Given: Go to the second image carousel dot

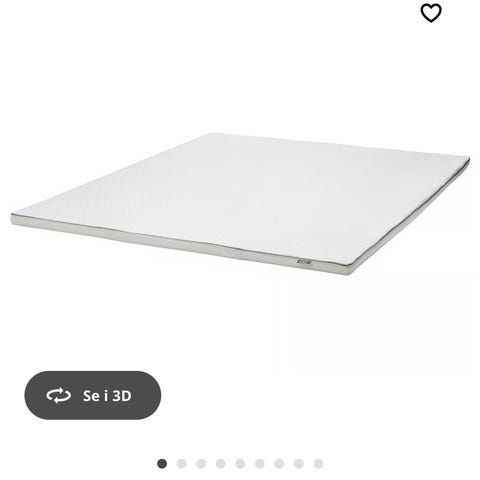Looking at the screenshot, I should click(x=181, y=464).
